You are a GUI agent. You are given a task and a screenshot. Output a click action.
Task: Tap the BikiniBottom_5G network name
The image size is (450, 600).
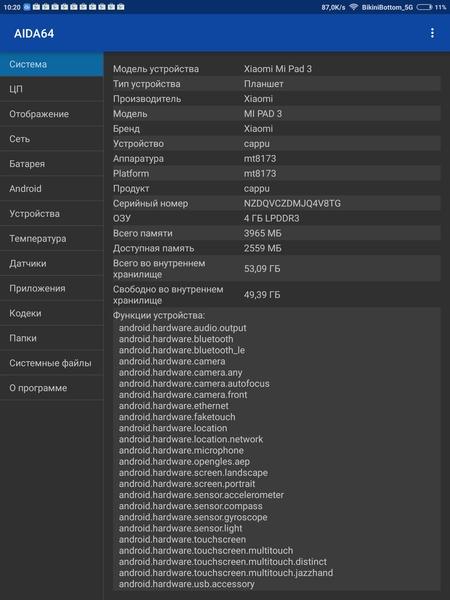click(387, 7)
